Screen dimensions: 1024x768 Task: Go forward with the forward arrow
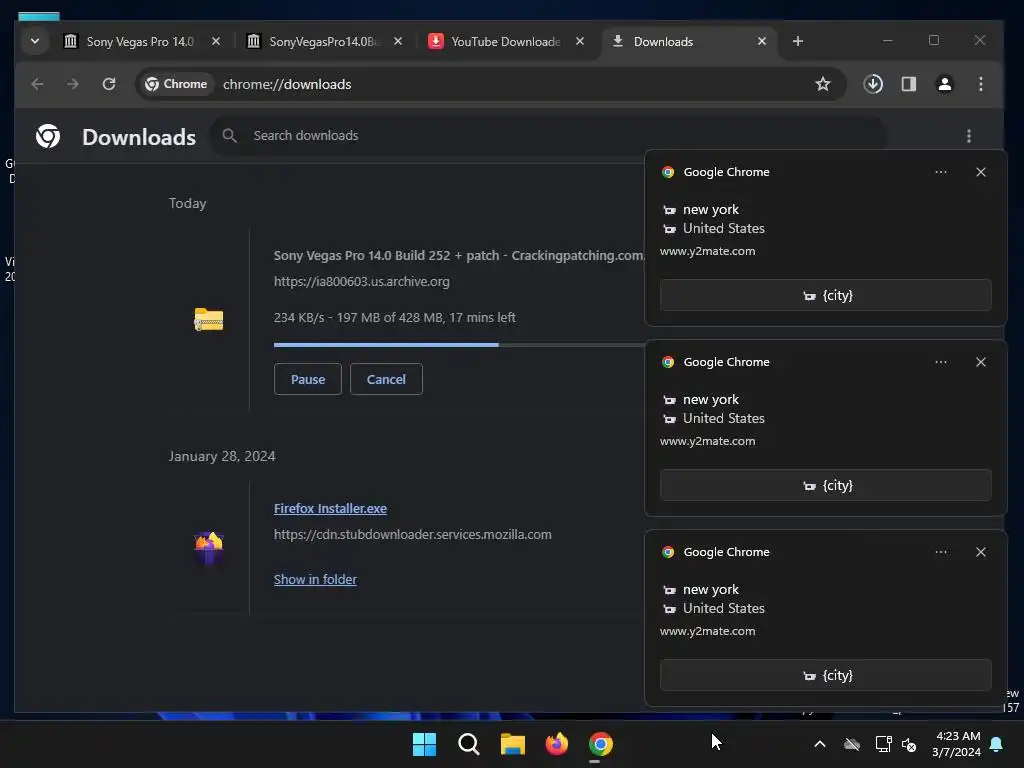pos(72,84)
